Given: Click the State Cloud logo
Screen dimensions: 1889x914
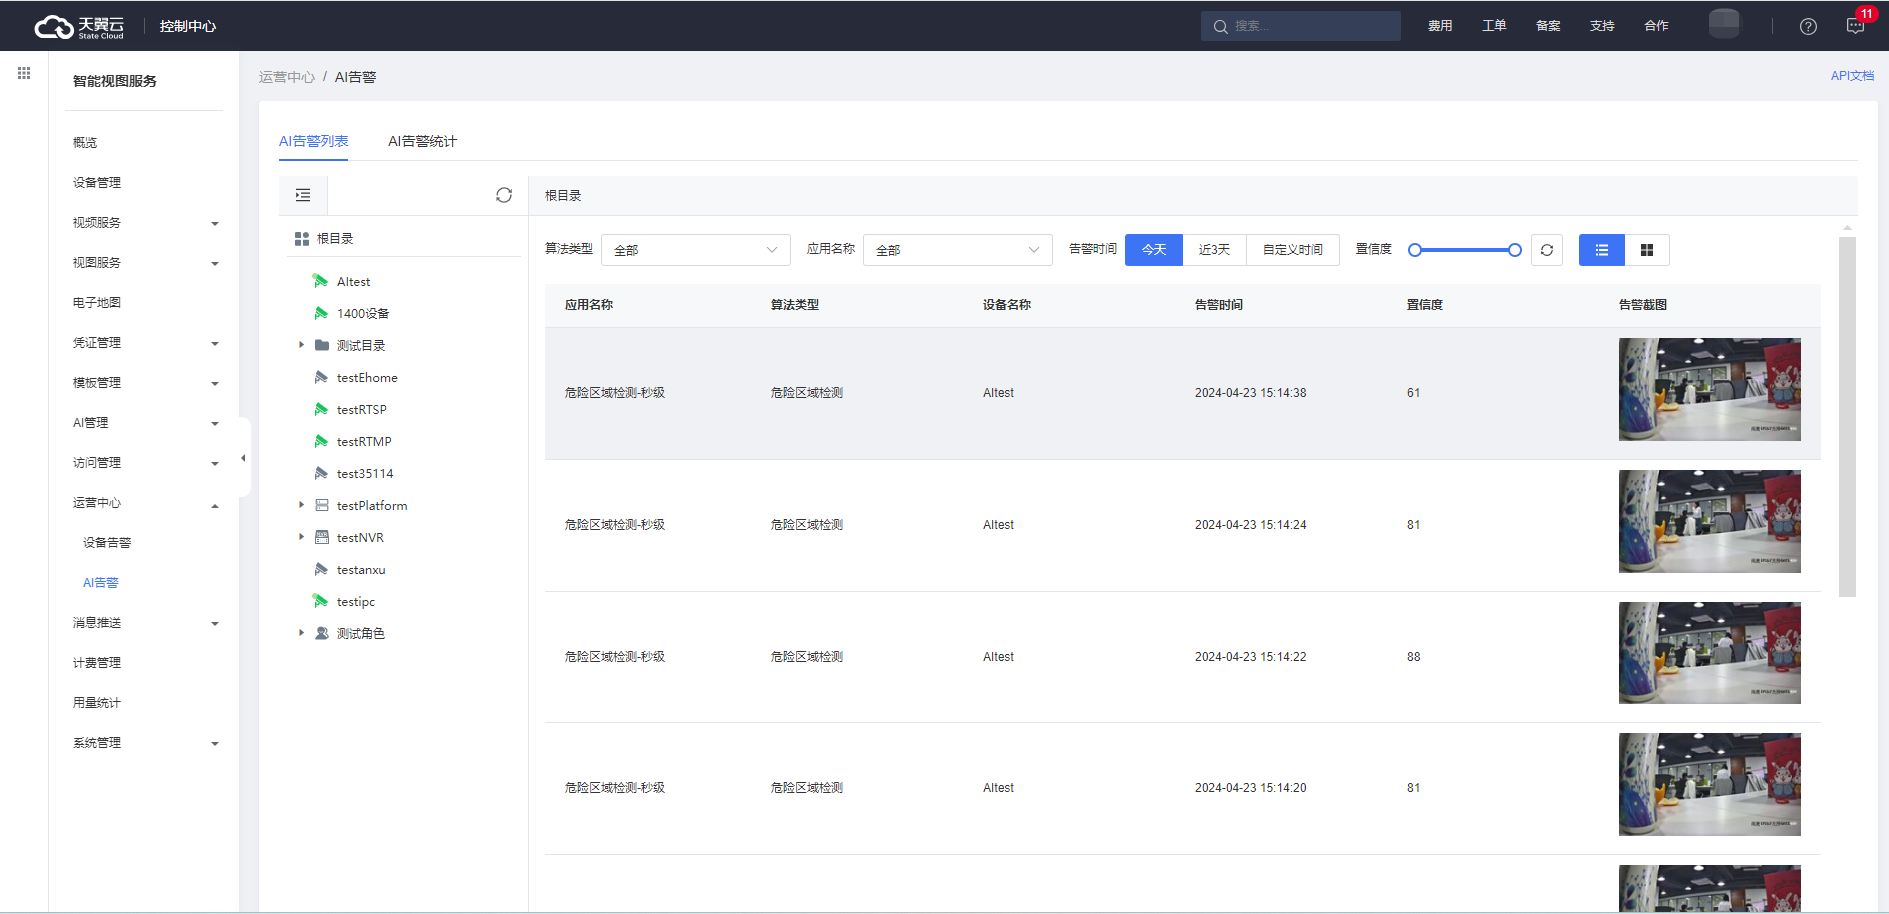Looking at the screenshot, I should pyautogui.click(x=79, y=26).
